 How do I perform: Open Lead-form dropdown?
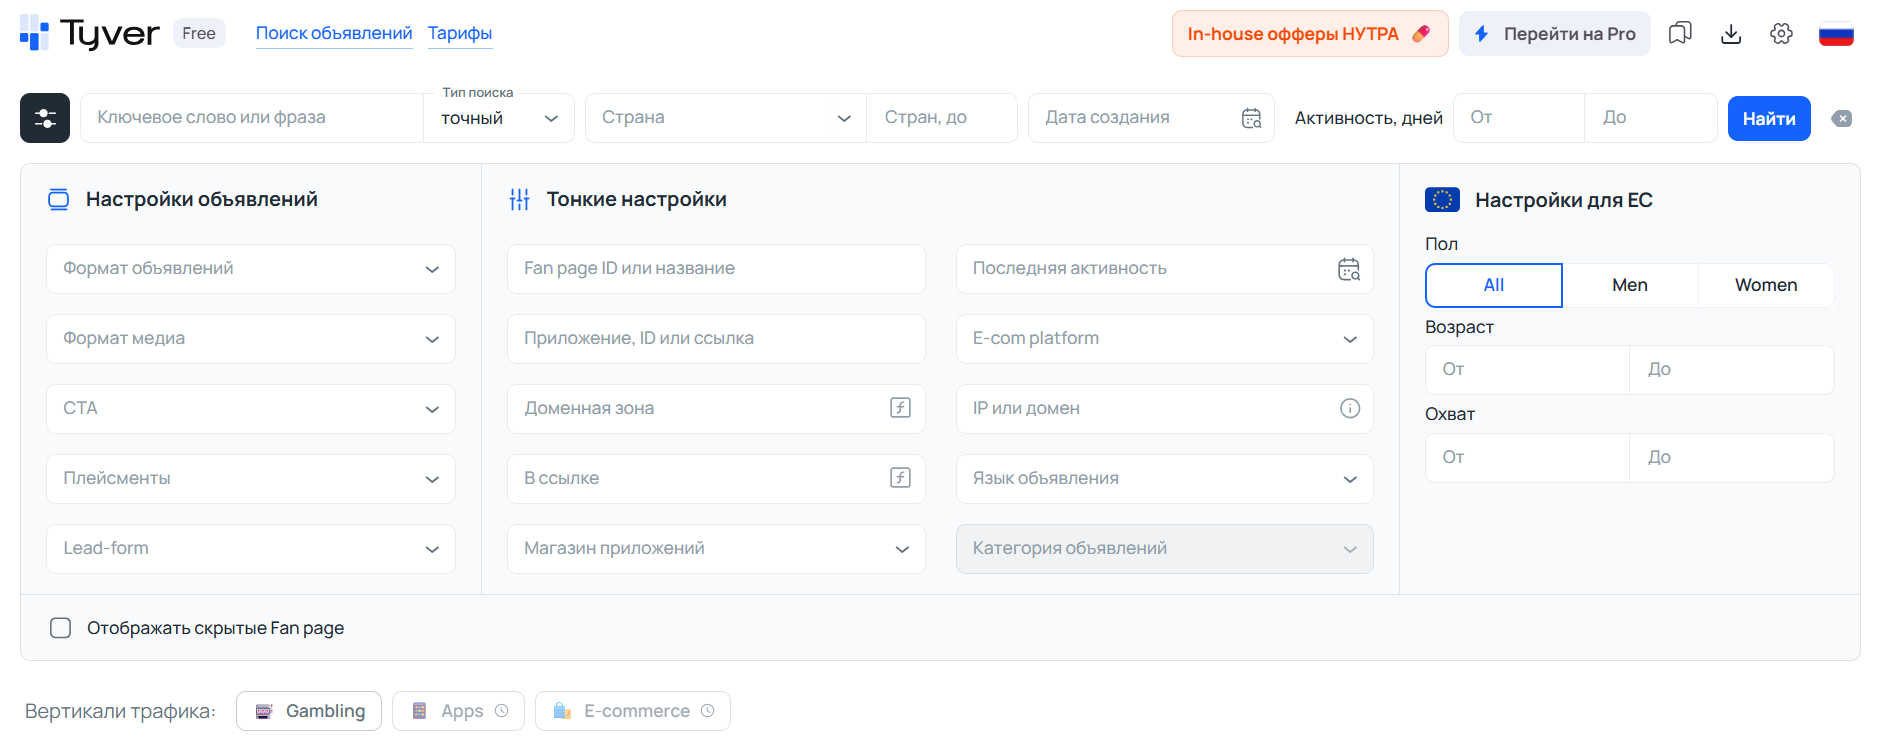tap(251, 549)
